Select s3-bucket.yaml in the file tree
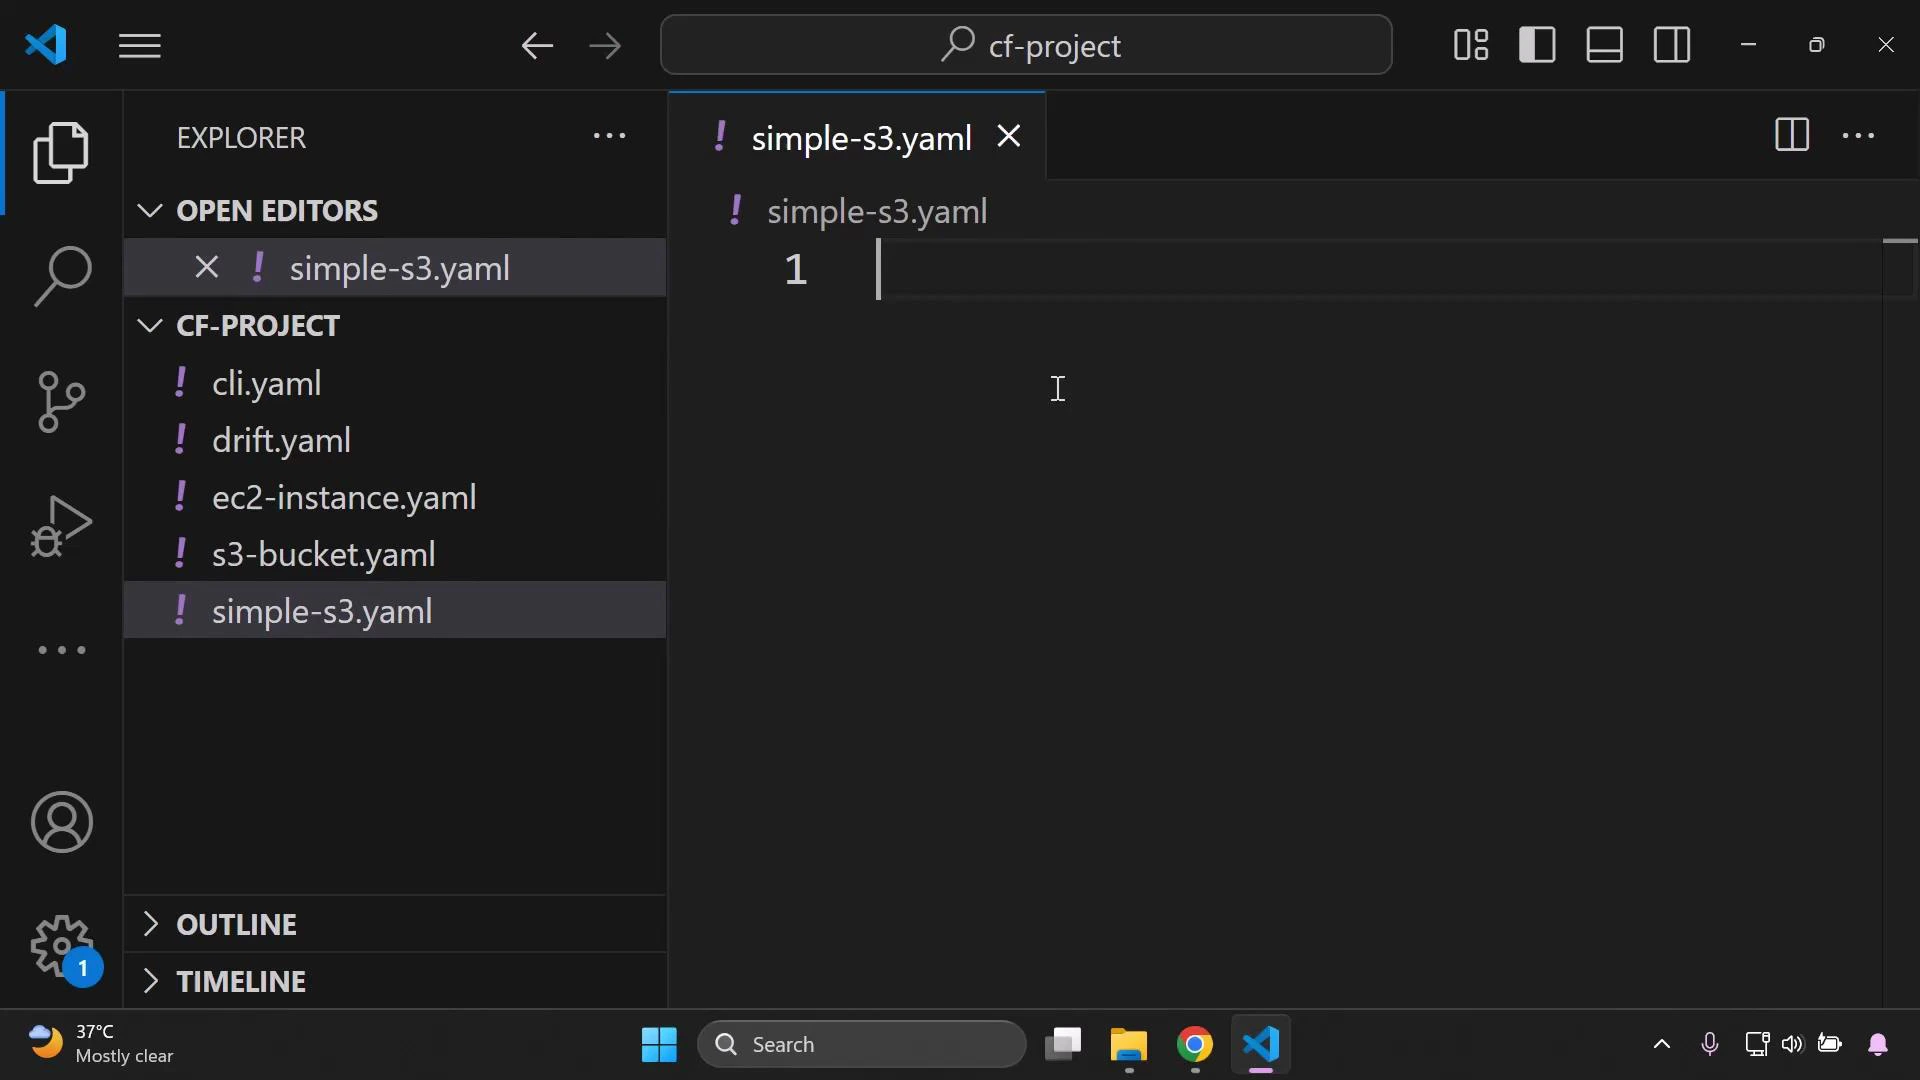This screenshot has width=1920, height=1080. 322,553
